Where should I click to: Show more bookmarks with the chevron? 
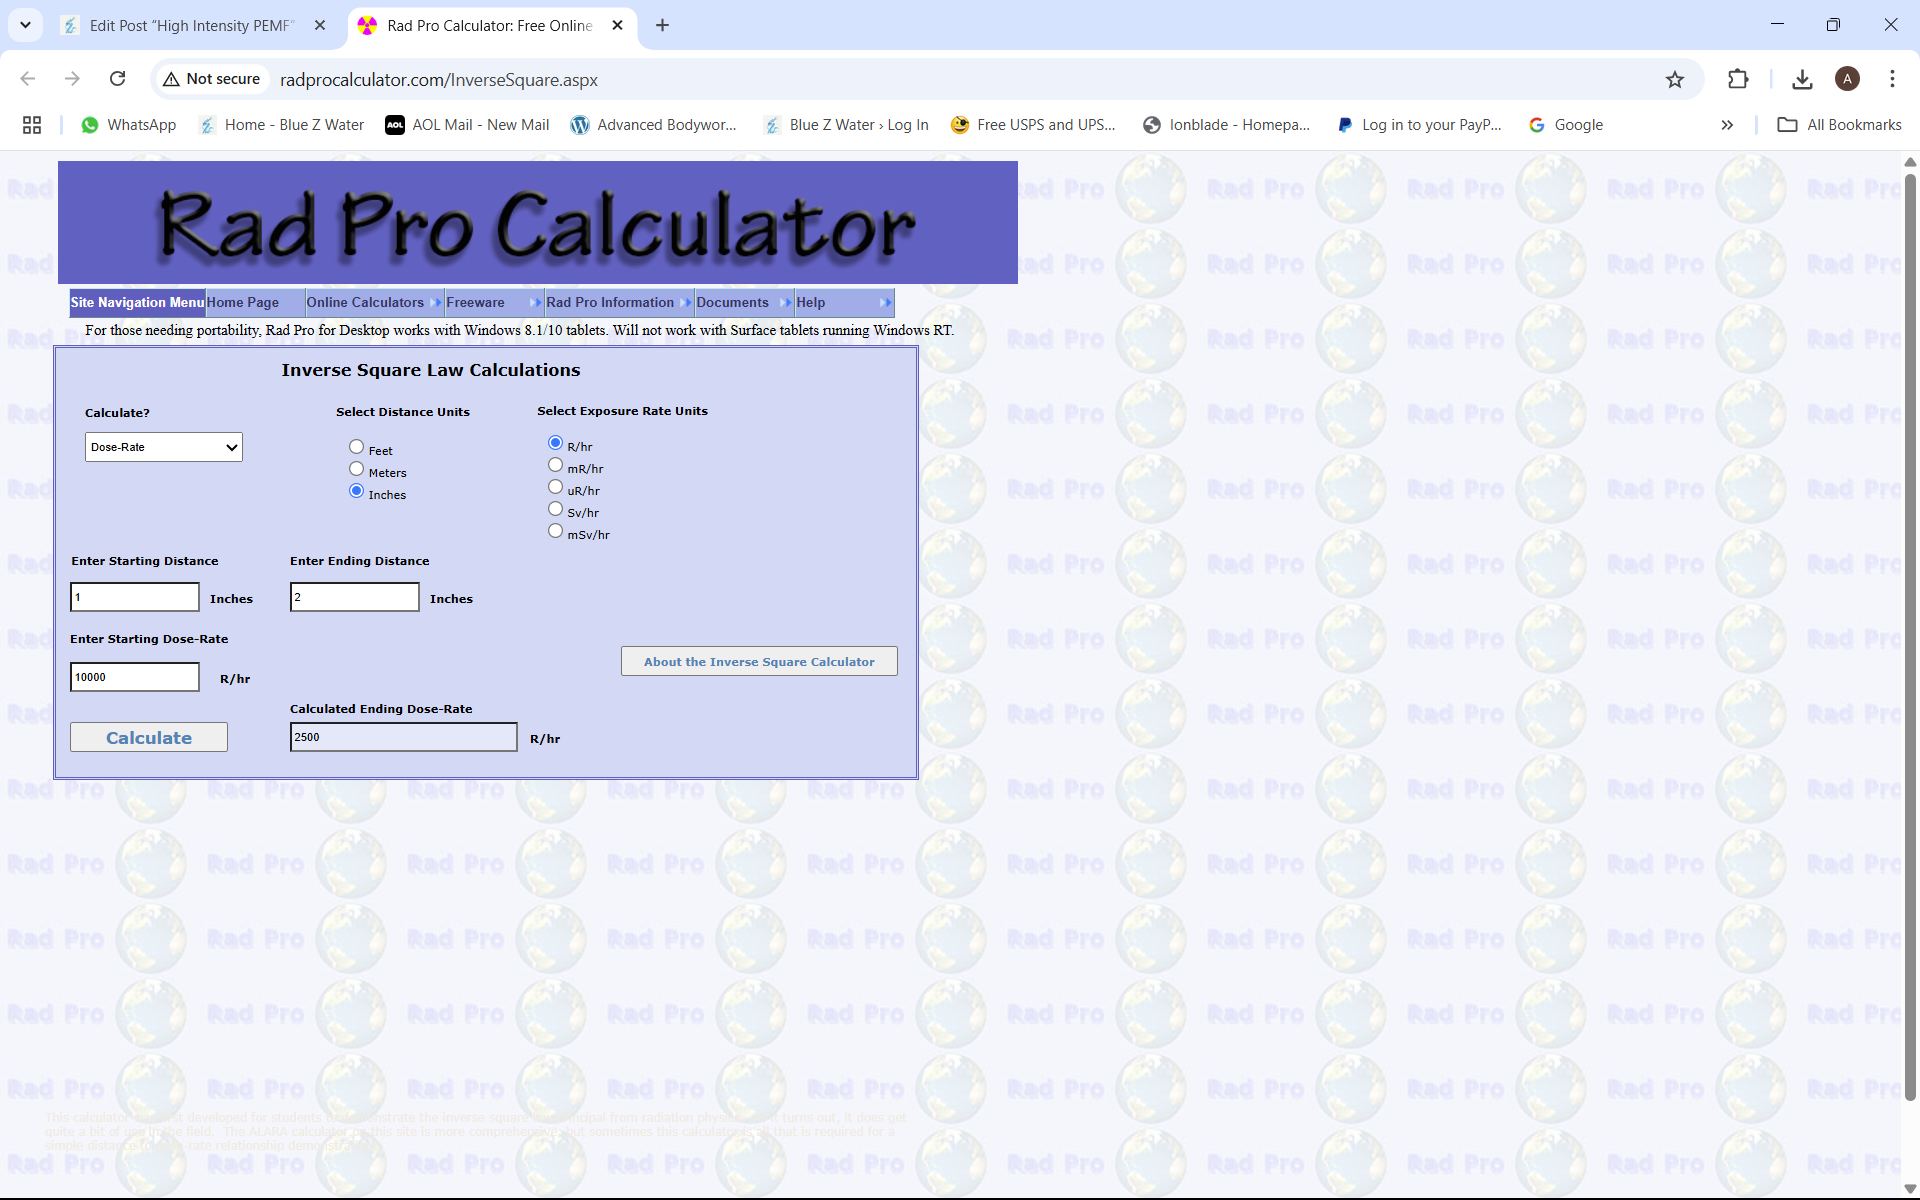coord(1727,125)
